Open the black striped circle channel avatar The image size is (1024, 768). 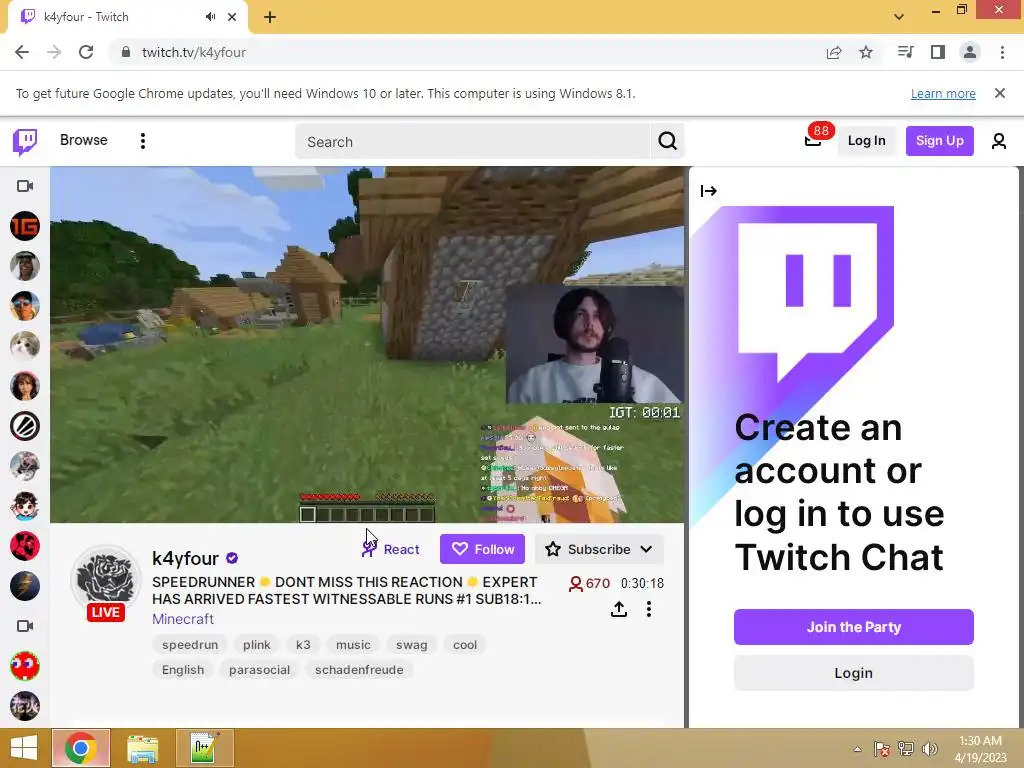point(25,426)
